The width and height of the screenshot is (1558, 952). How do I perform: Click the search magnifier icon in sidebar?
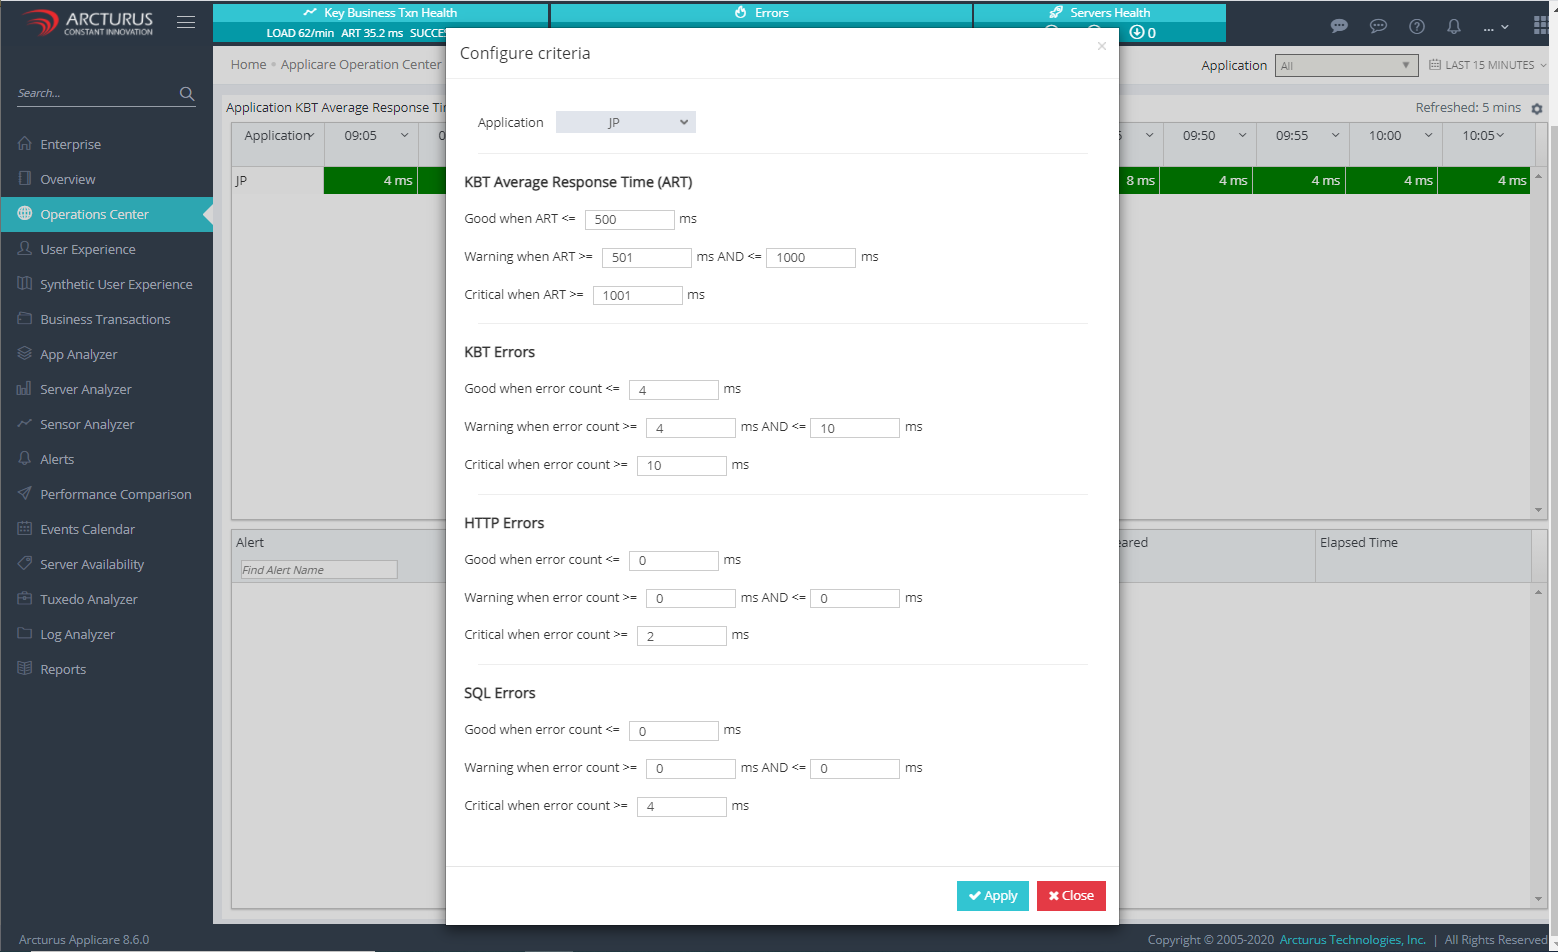187,94
